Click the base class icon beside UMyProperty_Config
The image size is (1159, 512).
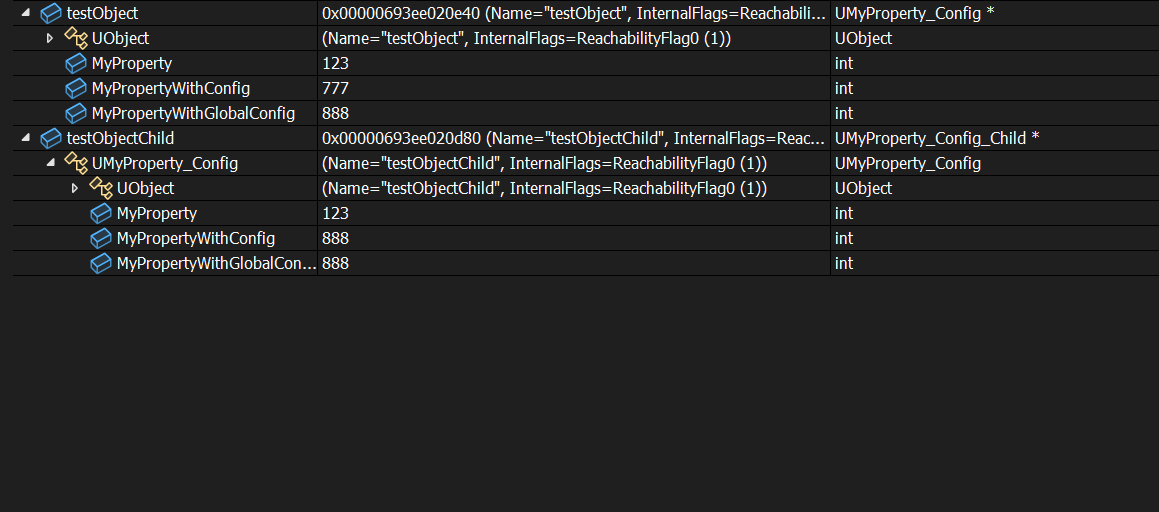(76, 163)
